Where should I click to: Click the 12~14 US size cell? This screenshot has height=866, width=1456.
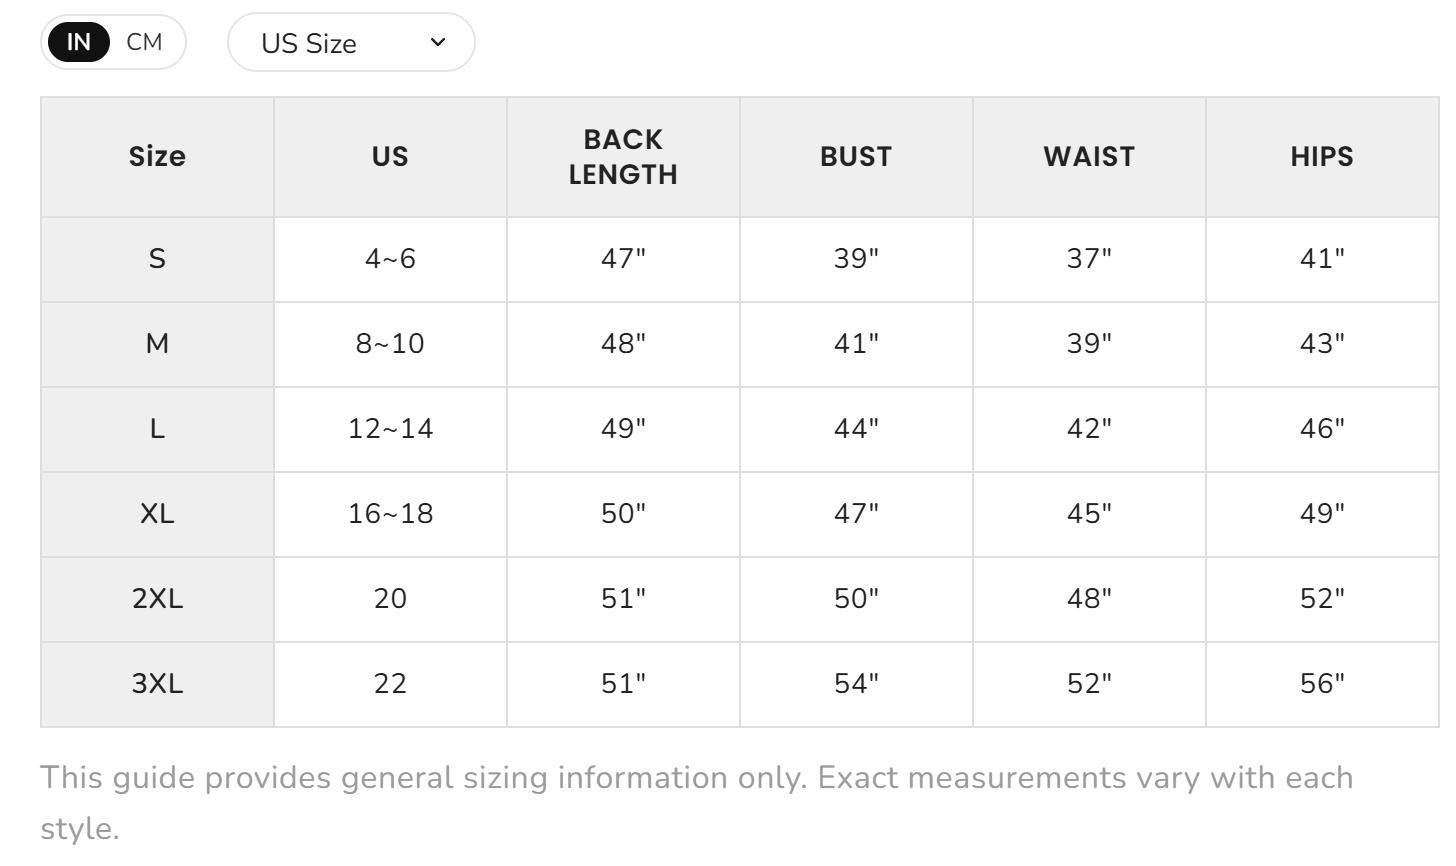[x=390, y=429]
